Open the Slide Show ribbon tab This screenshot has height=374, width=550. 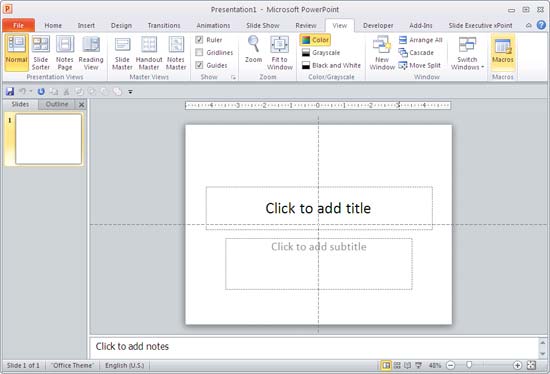coord(263,26)
